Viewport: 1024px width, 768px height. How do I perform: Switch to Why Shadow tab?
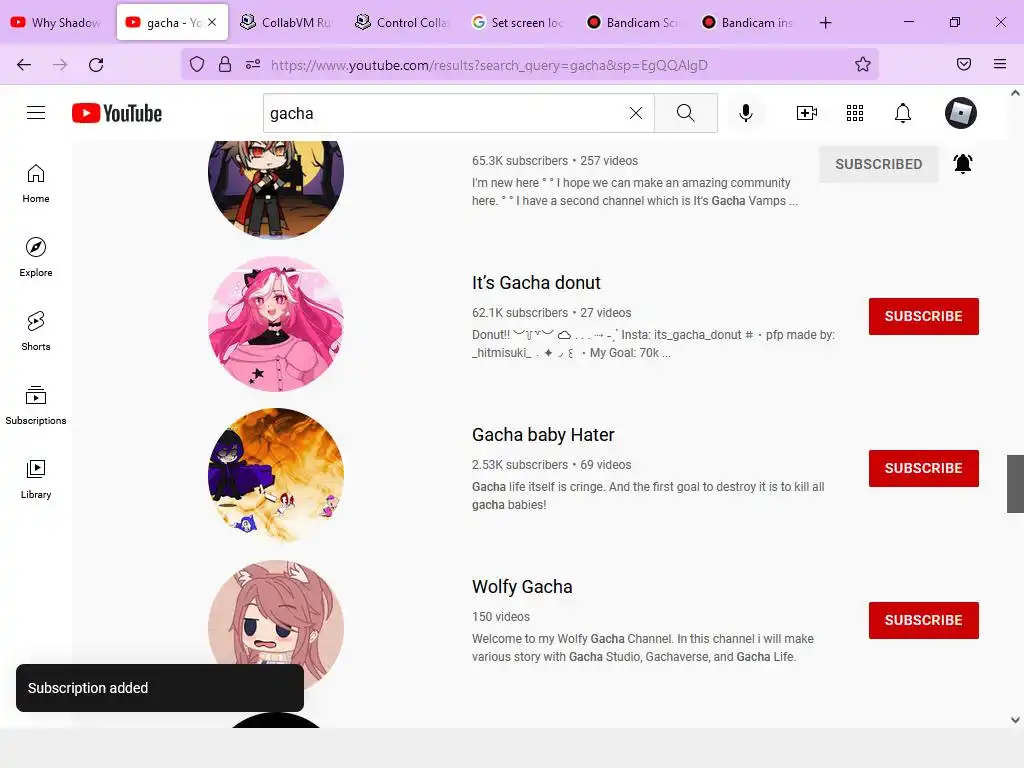(x=57, y=22)
